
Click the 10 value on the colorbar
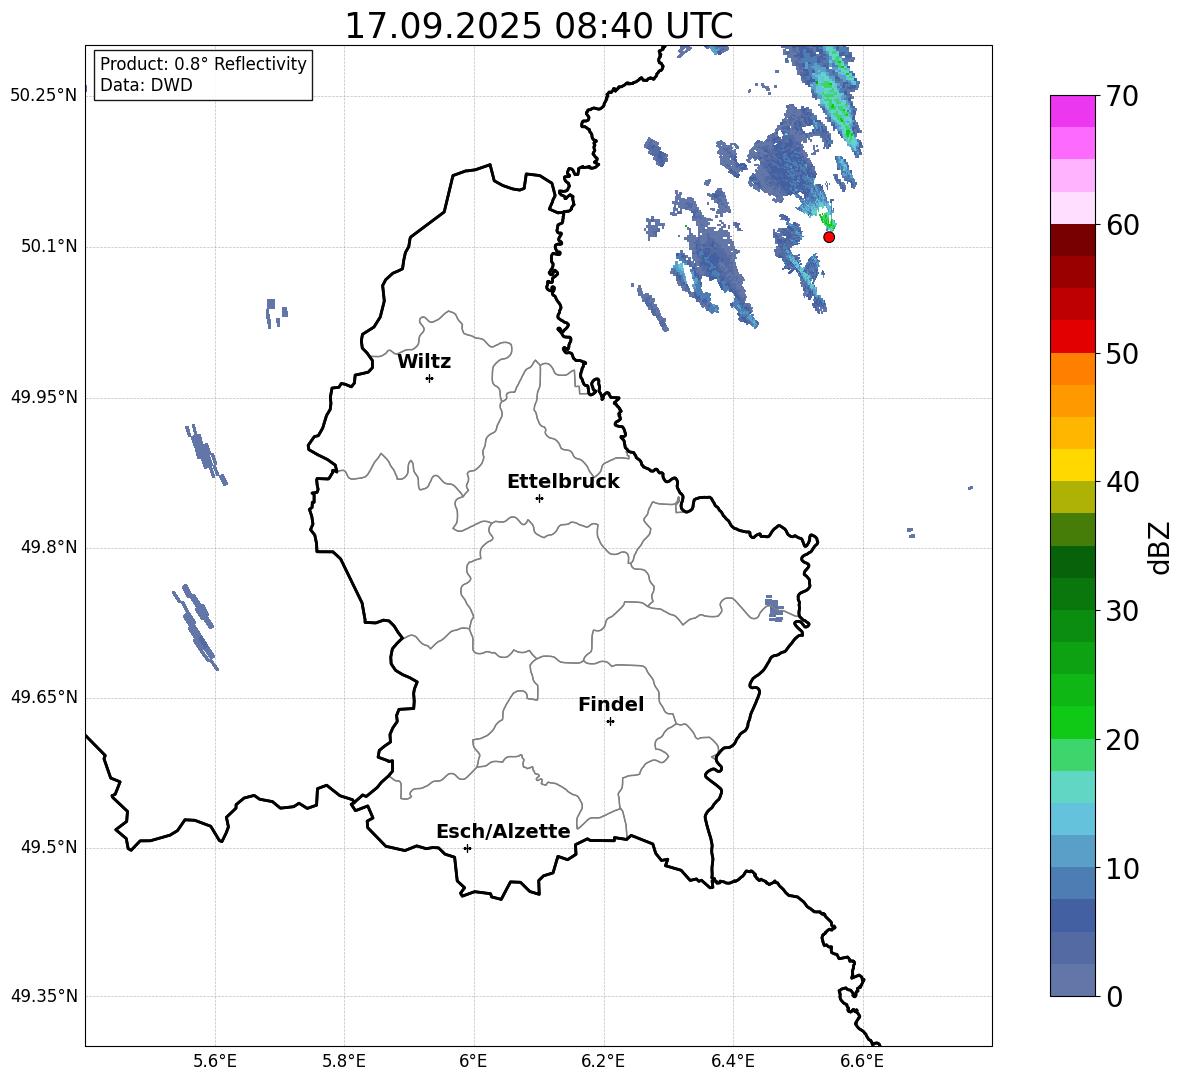coord(1122,868)
